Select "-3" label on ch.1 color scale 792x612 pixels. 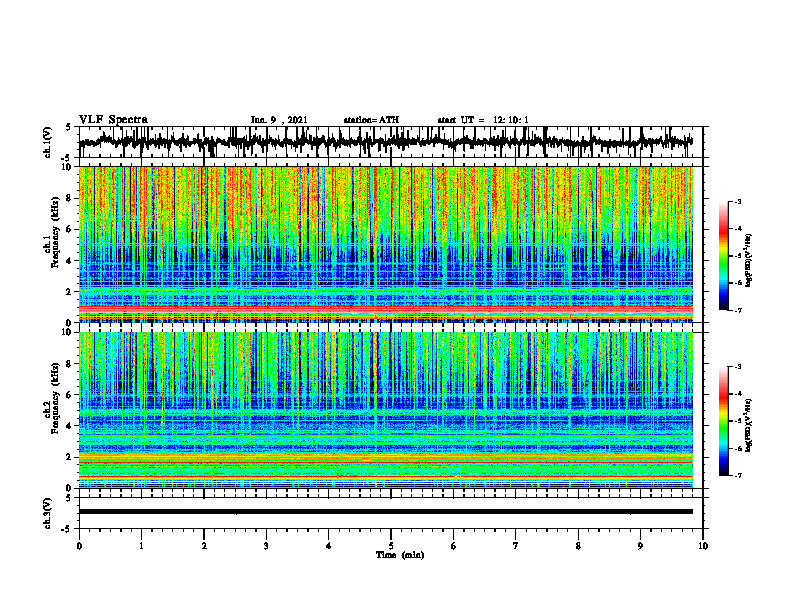(x=737, y=202)
